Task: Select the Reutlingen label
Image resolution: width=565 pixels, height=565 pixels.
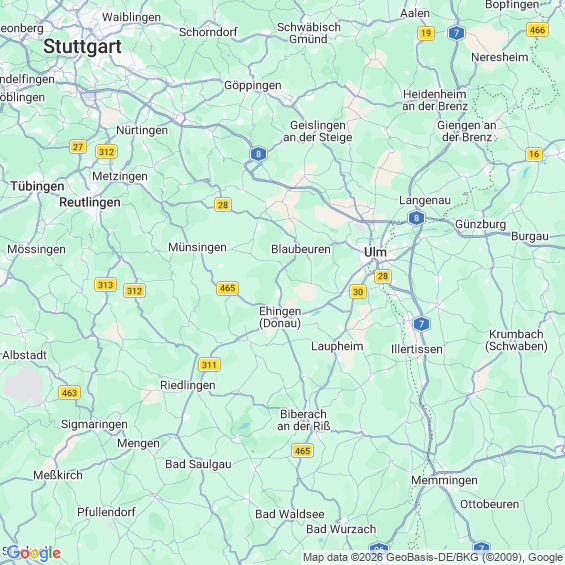Action: click(90, 202)
